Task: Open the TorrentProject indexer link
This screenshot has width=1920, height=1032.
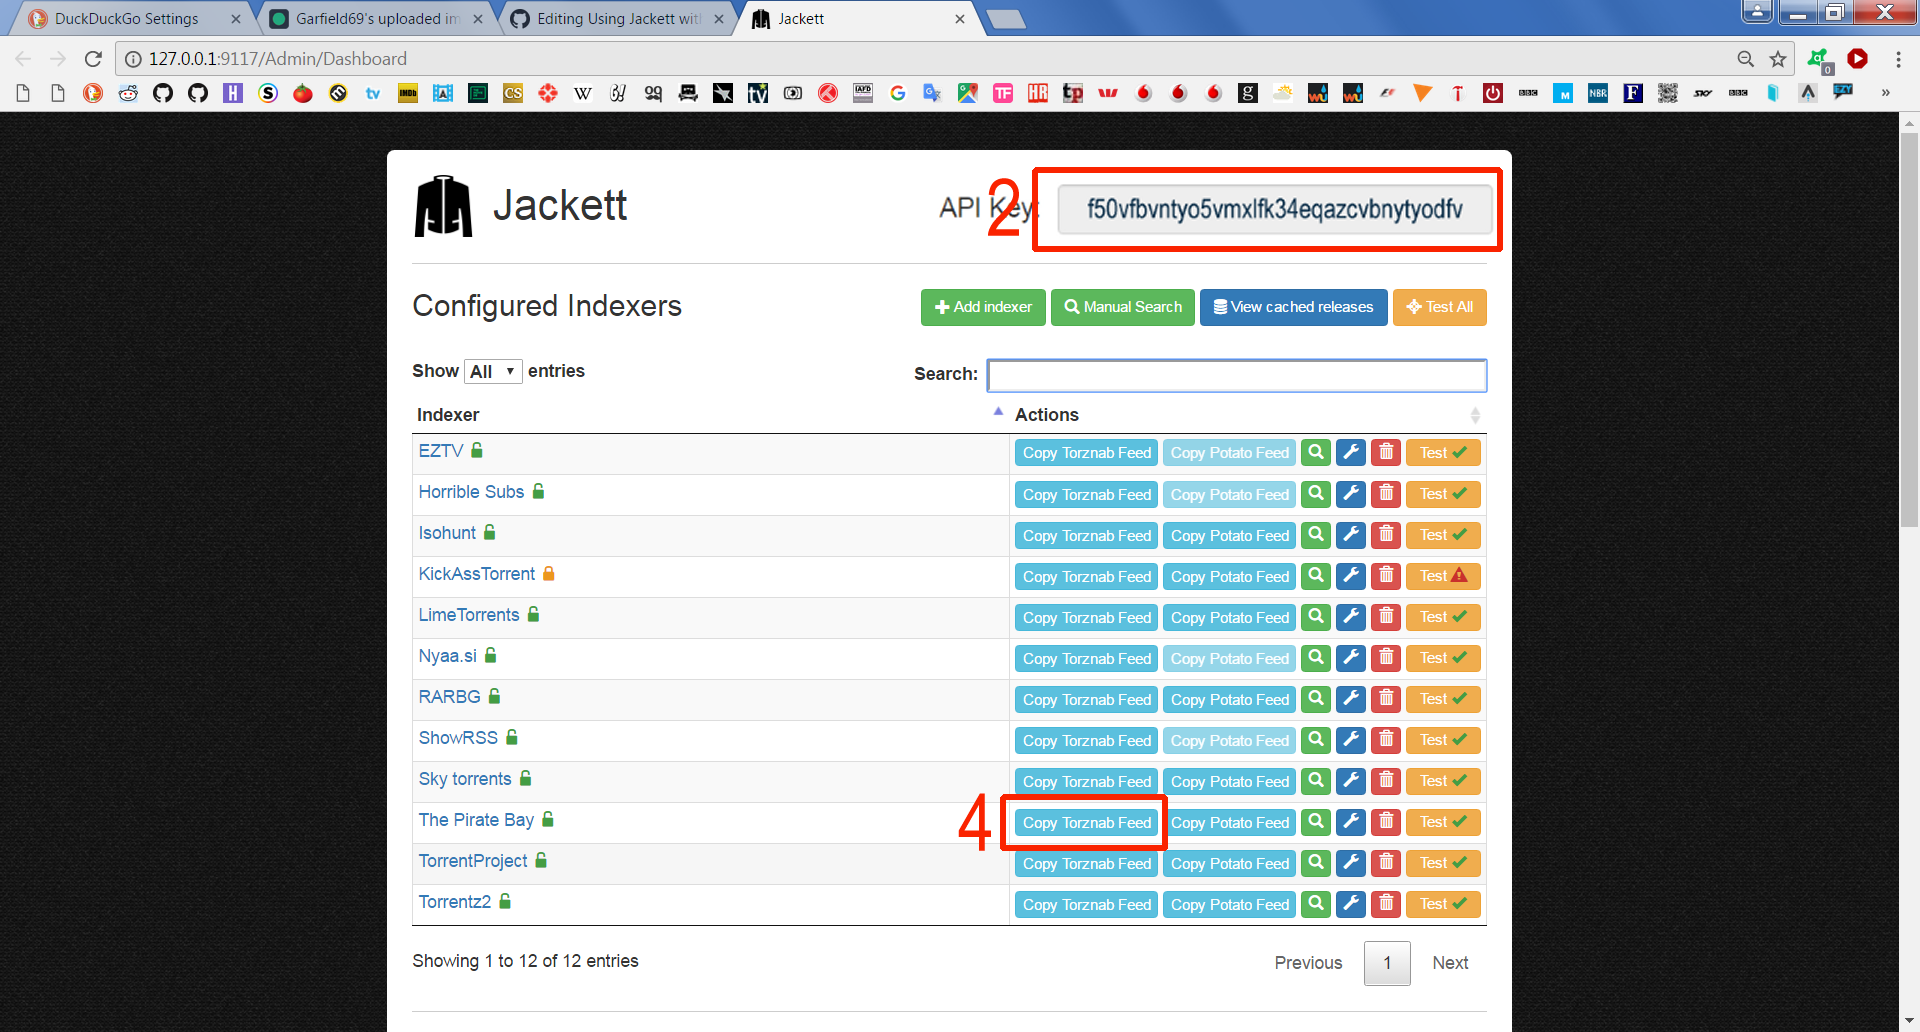Action: click(472, 861)
